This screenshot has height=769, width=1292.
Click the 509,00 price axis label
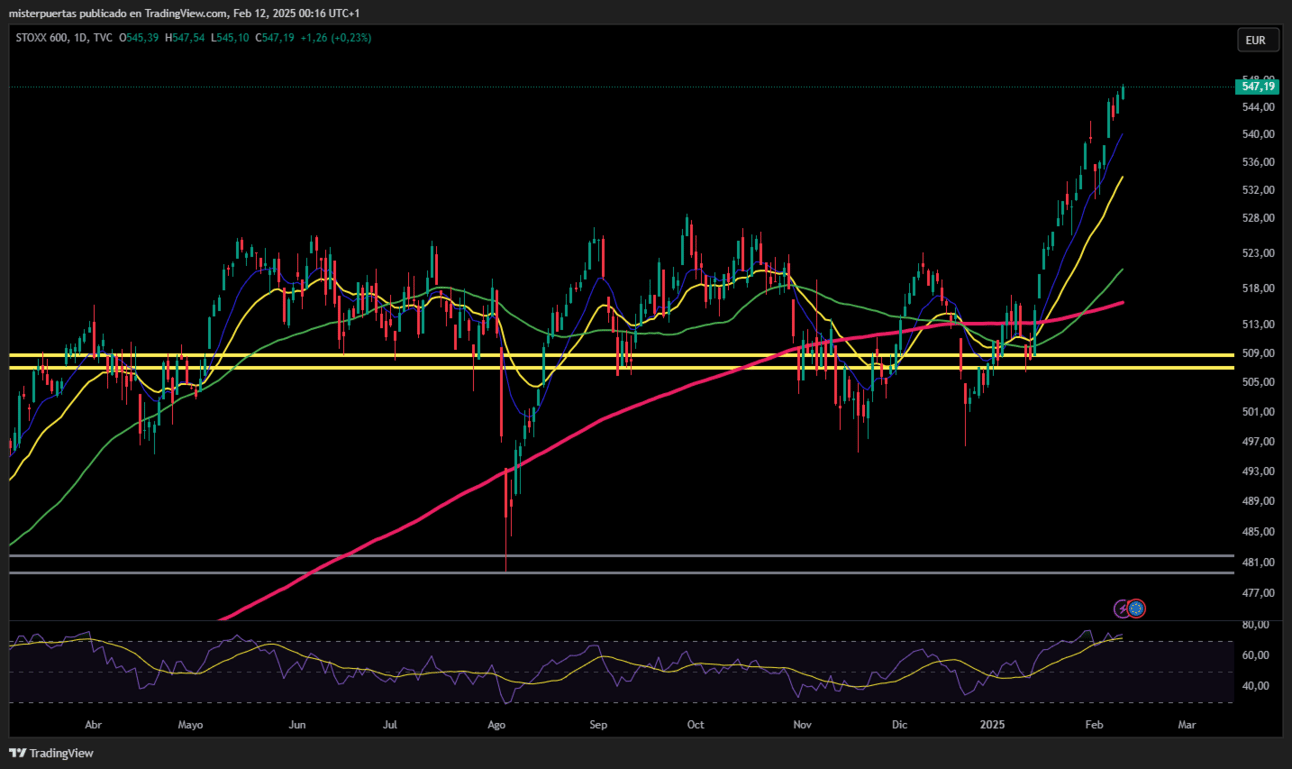[1258, 352]
